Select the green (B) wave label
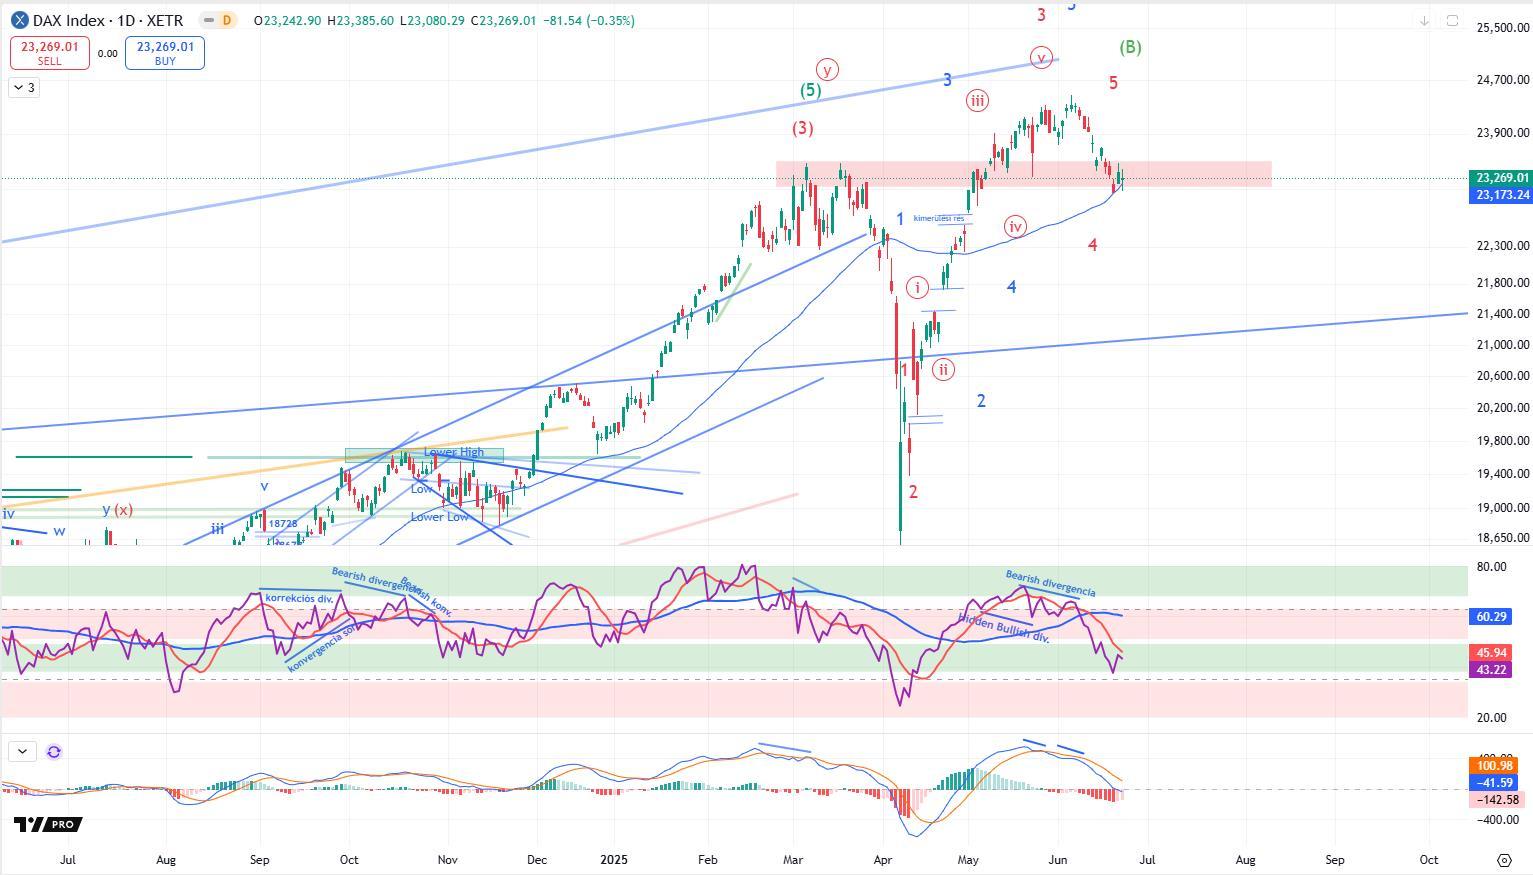Screen dimensions: 1533x875 (1130, 47)
